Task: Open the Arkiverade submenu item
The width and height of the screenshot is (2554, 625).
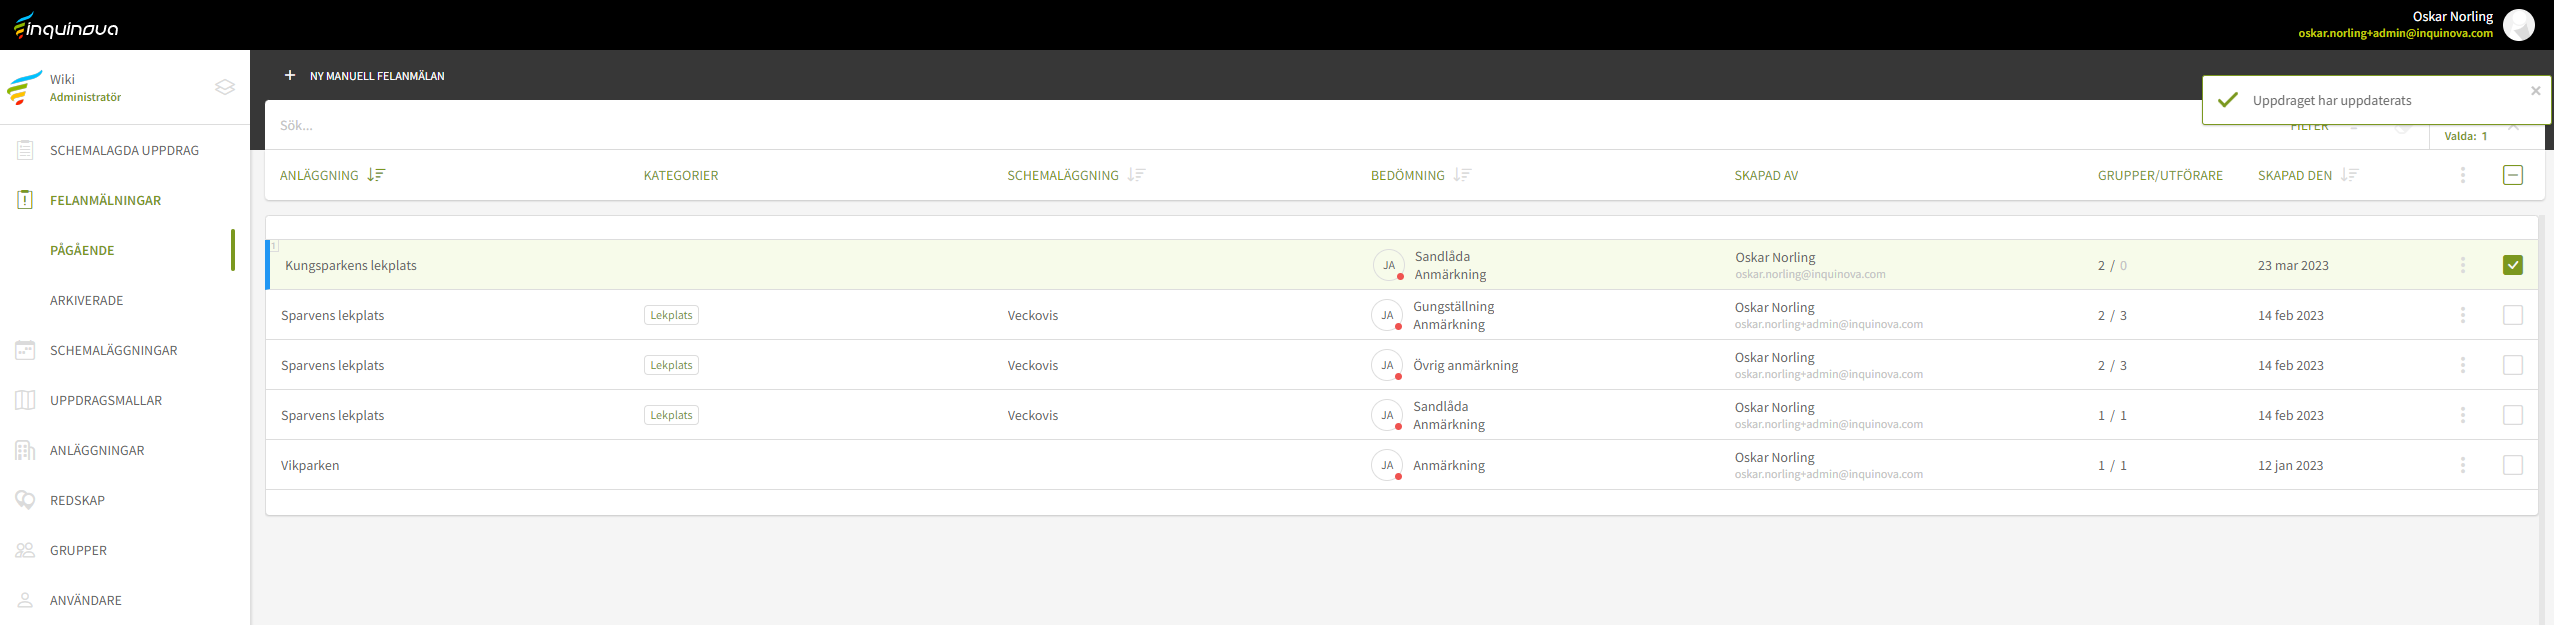Action: (x=87, y=300)
